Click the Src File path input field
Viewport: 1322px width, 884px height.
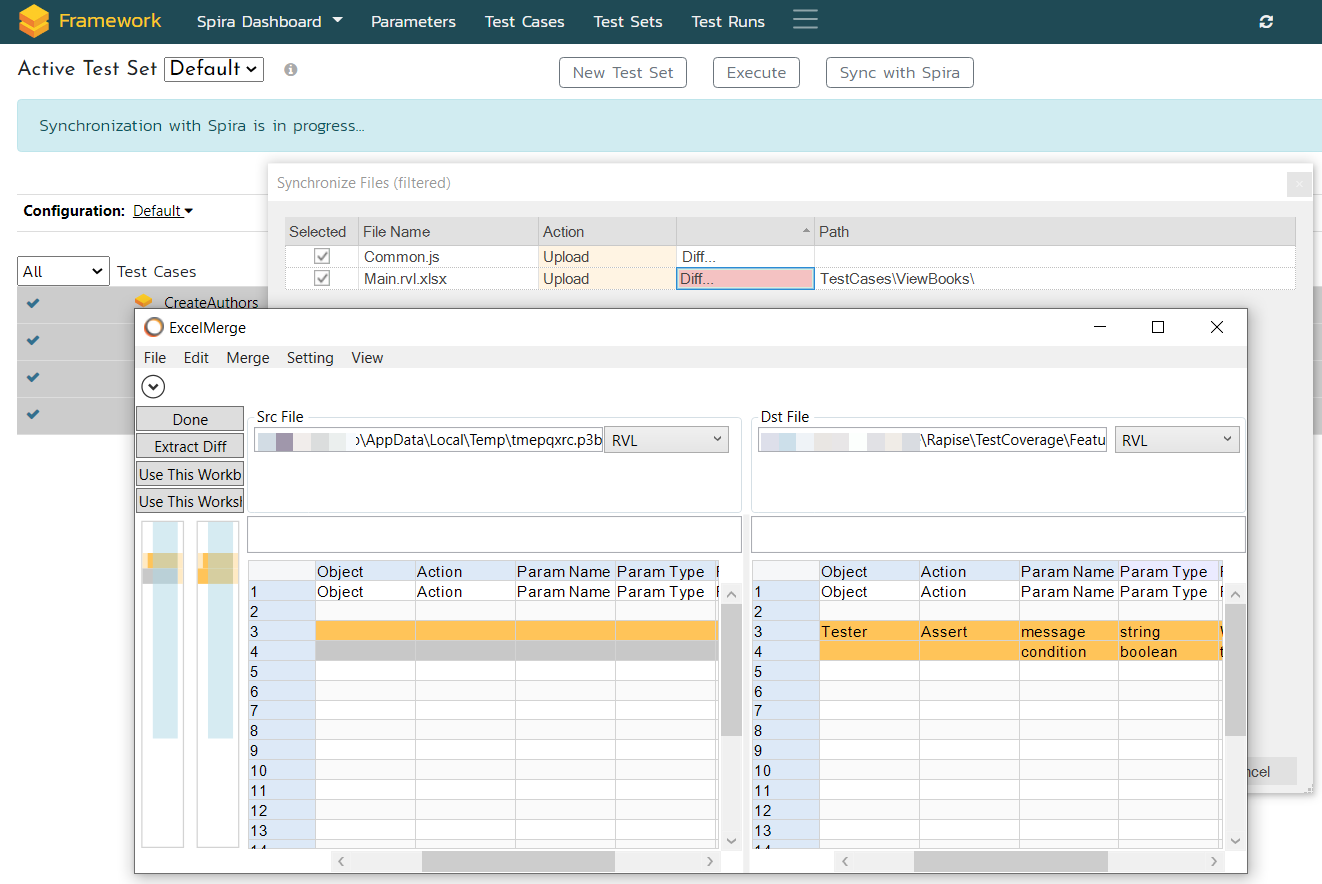tap(428, 440)
